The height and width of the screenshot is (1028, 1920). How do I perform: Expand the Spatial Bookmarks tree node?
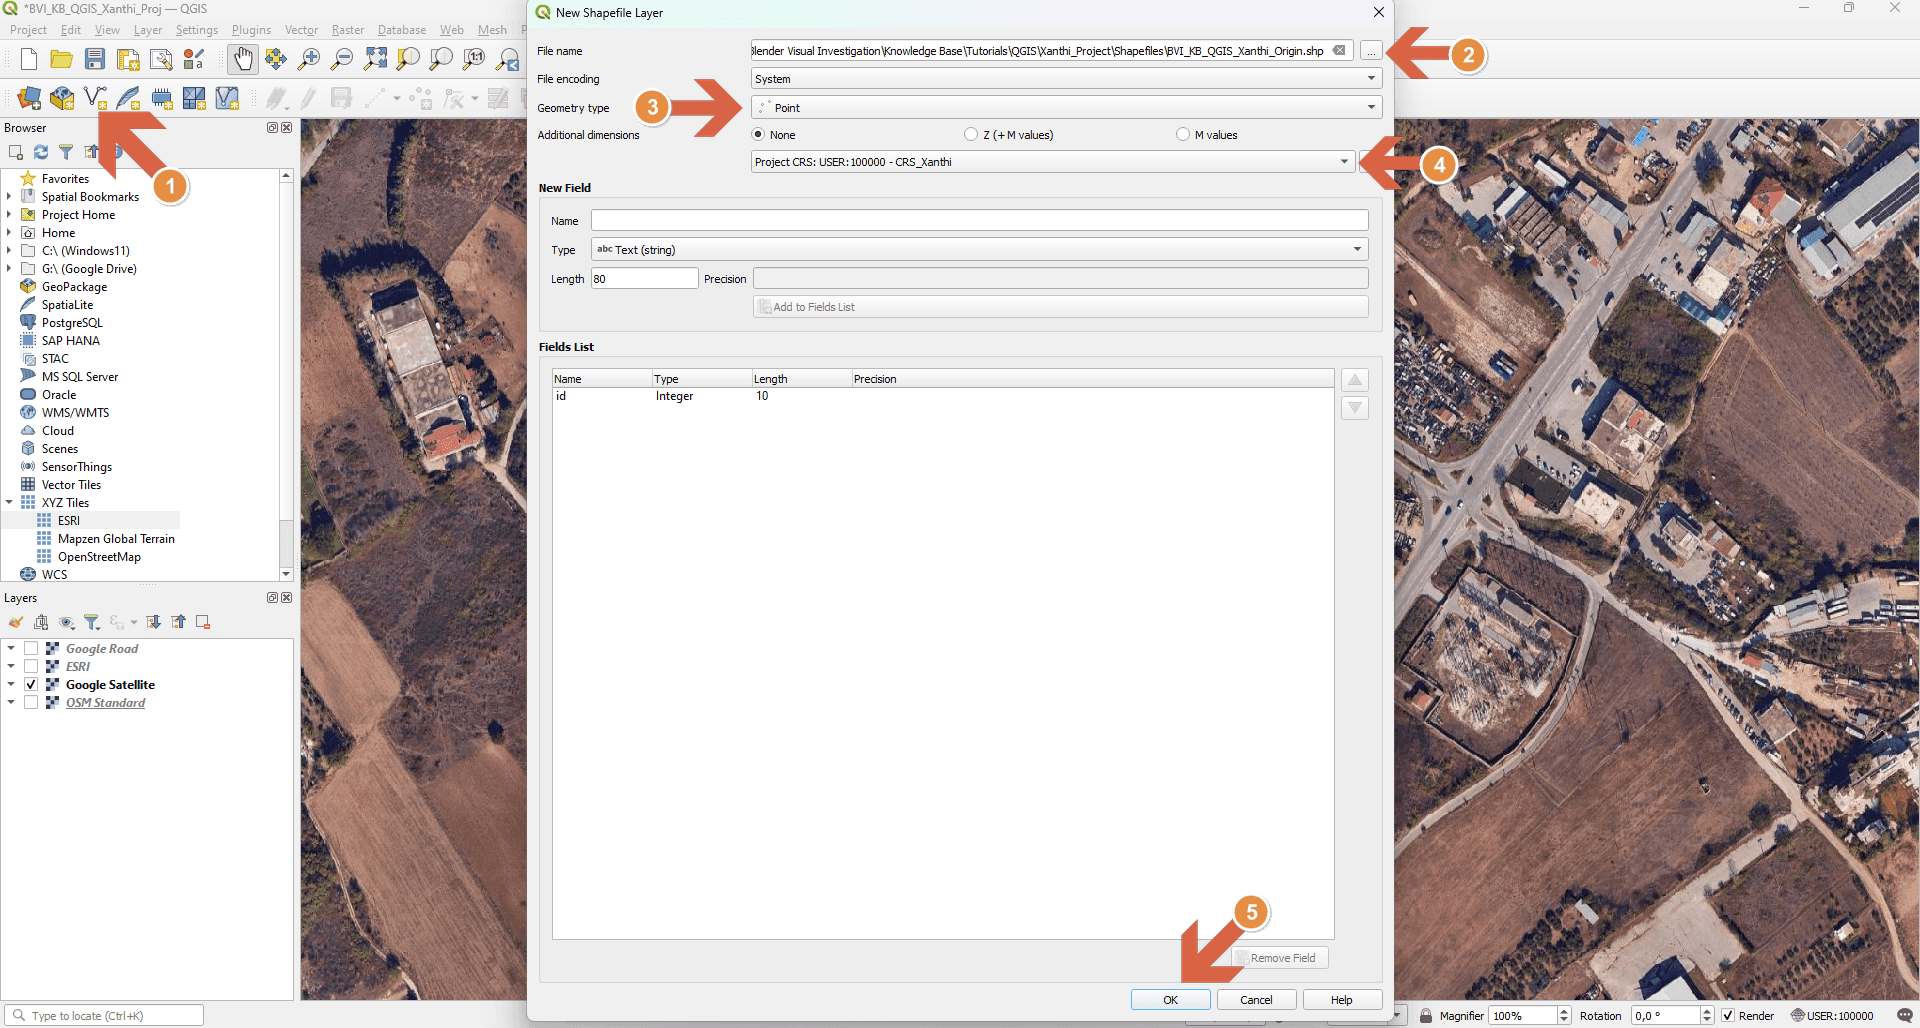coord(9,197)
